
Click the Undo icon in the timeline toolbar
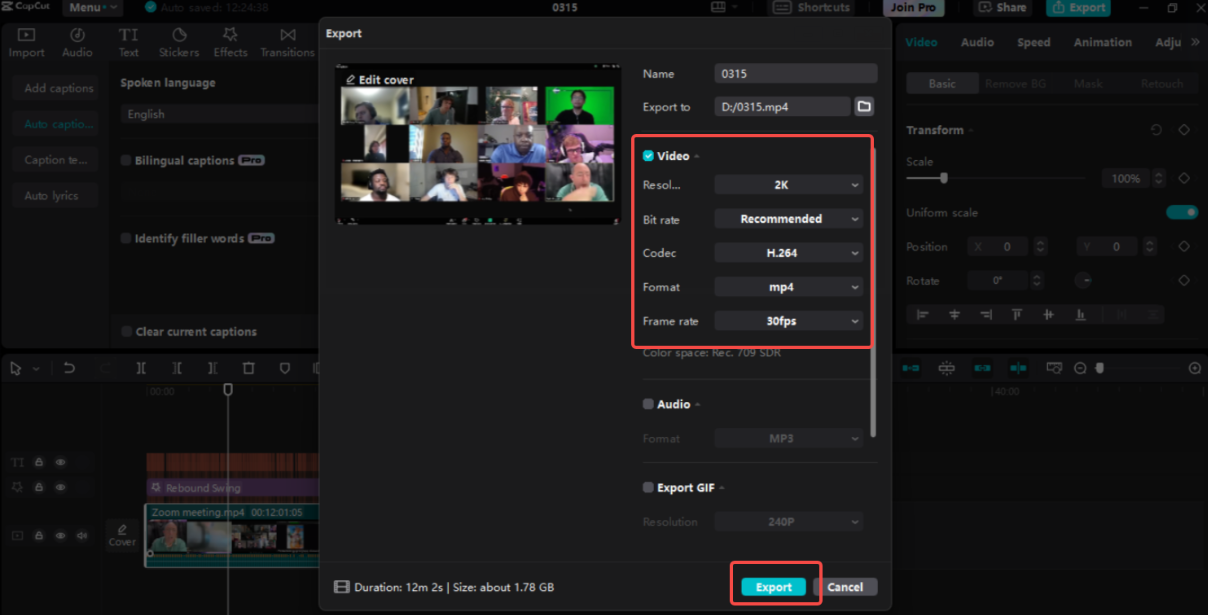[x=69, y=368]
